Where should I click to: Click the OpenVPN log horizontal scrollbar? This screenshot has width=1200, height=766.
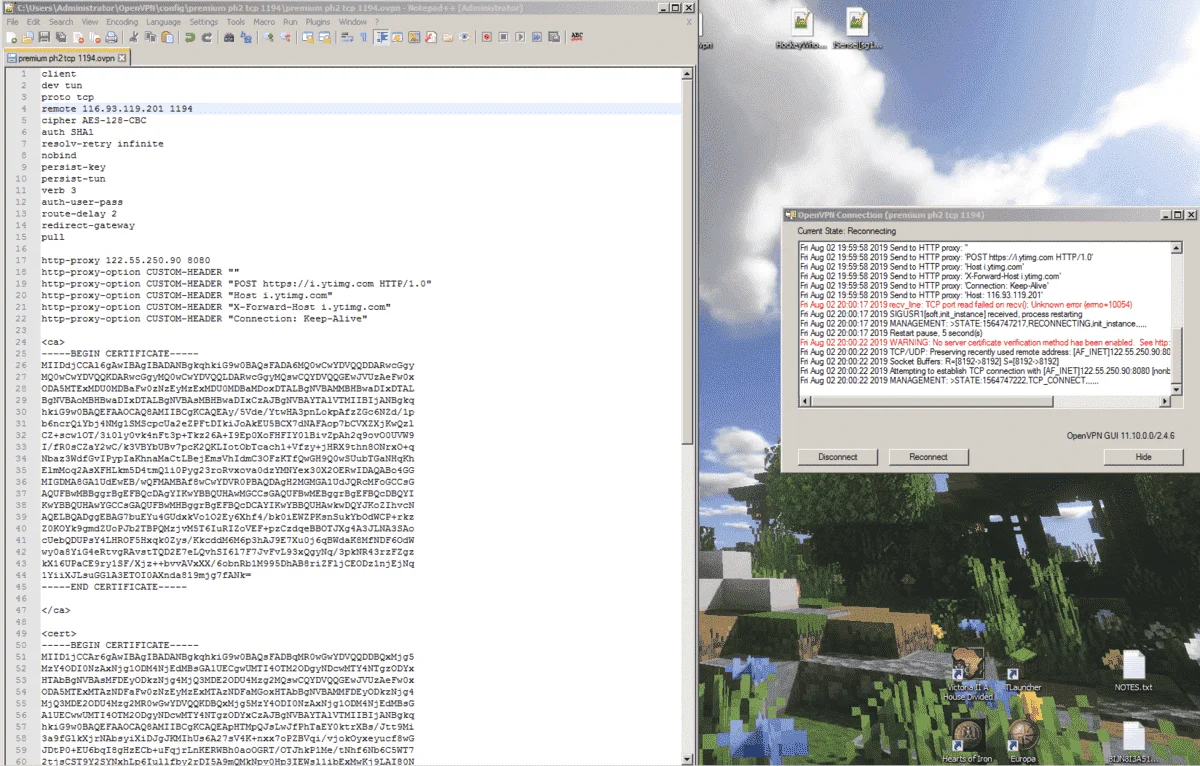pos(984,402)
